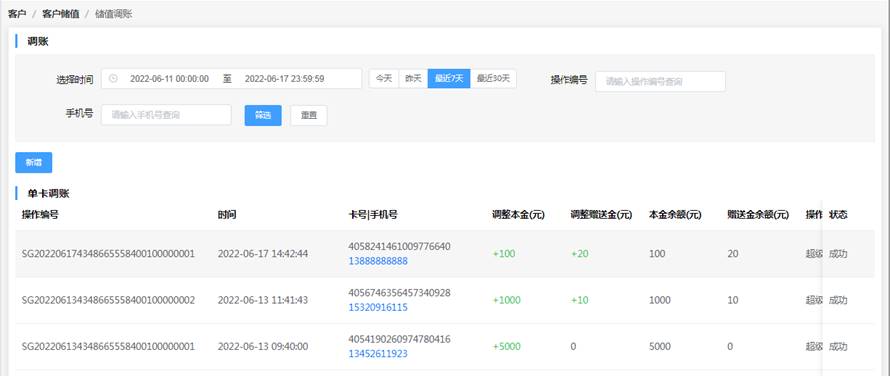The height and width of the screenshot is (376, 890).
Task: Click the 操作编号 column header
Action: [x=40, y=215]
